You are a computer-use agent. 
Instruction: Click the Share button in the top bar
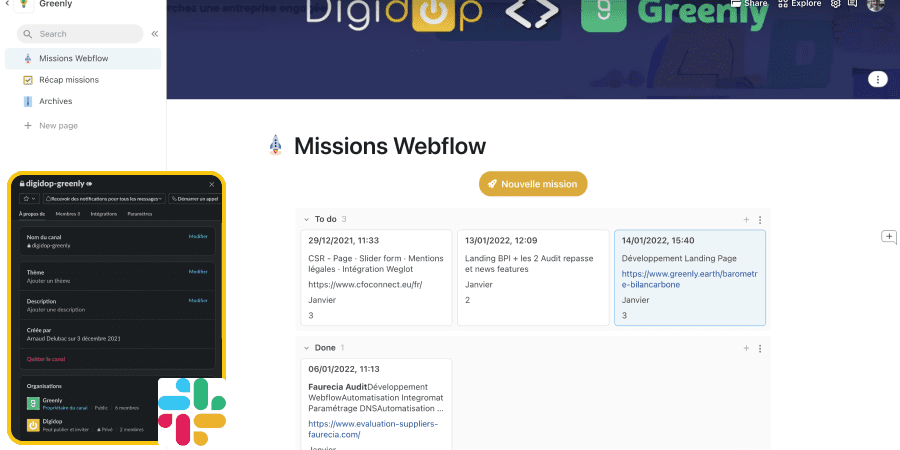750,3
